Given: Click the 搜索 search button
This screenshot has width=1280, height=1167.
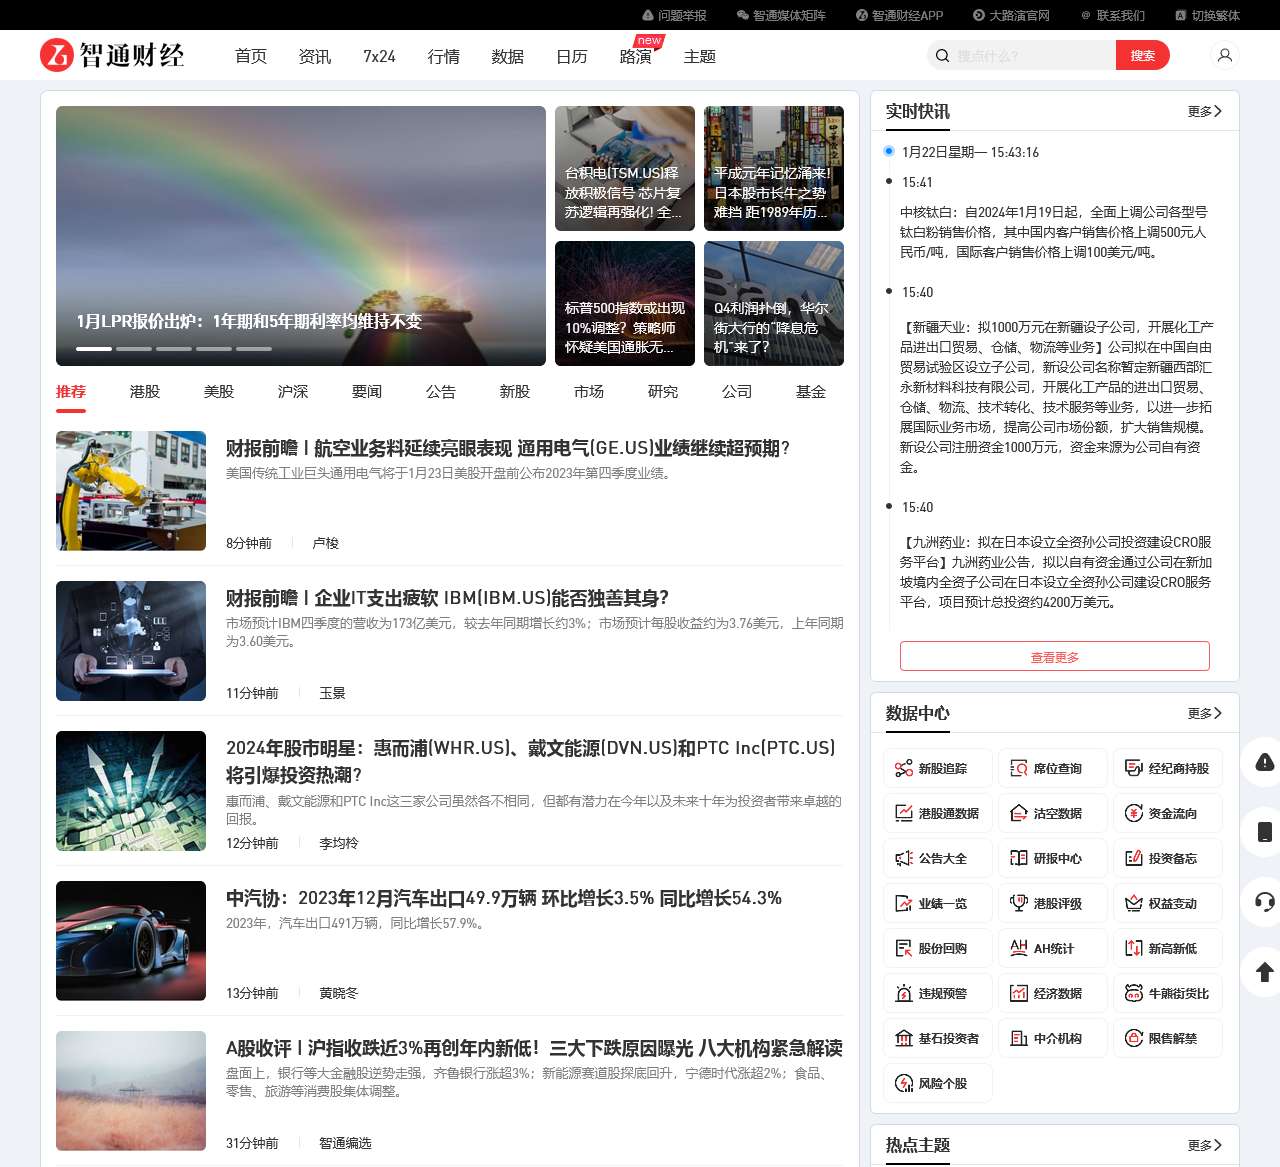Looking at the screenshot, I should point(1143,55).
